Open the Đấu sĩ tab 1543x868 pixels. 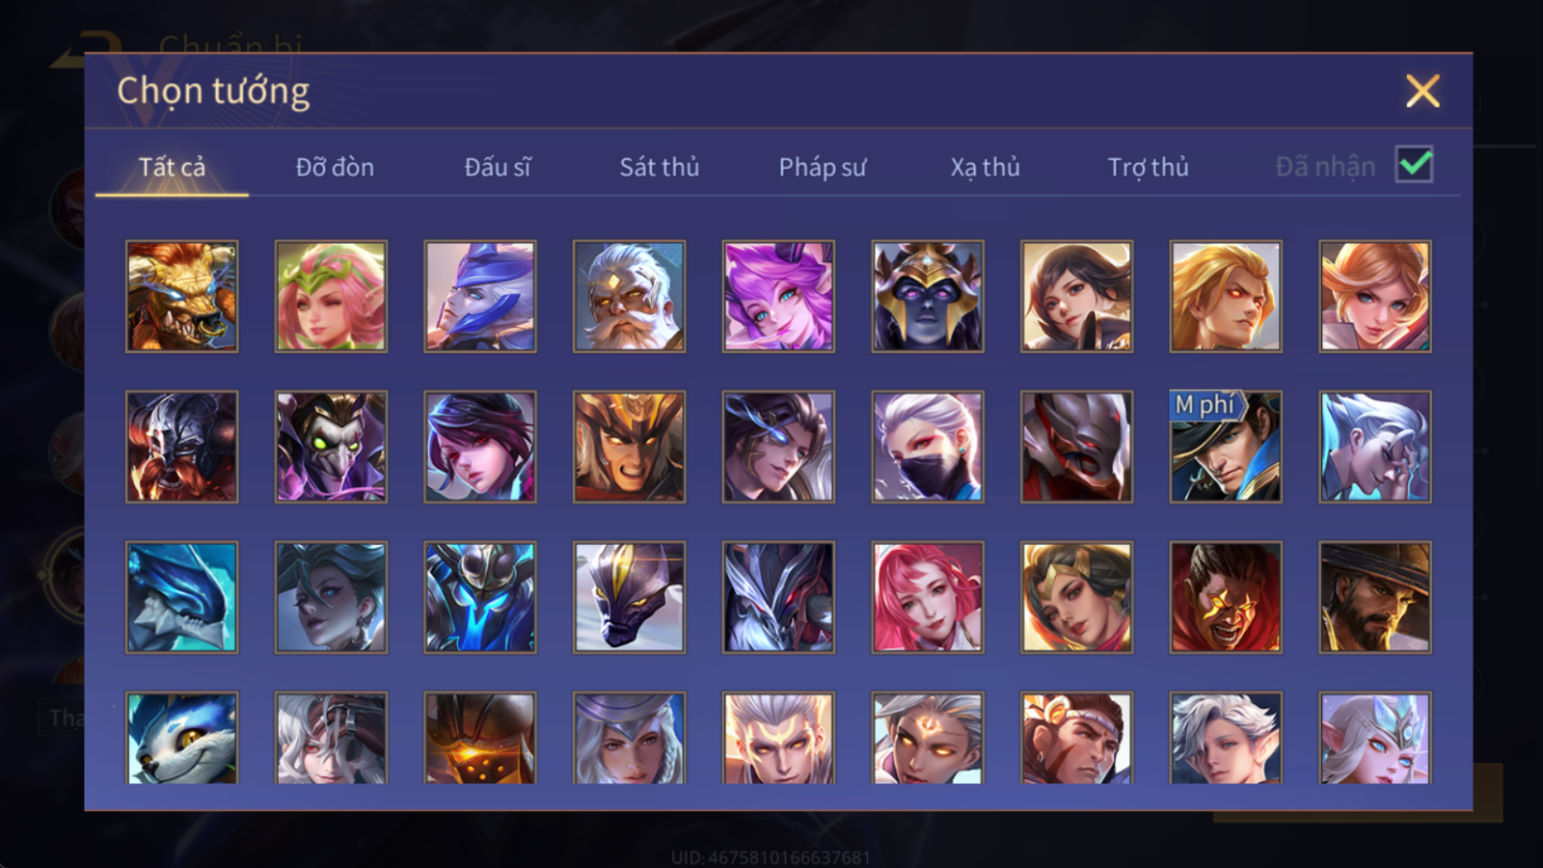[x=497, y=167]
